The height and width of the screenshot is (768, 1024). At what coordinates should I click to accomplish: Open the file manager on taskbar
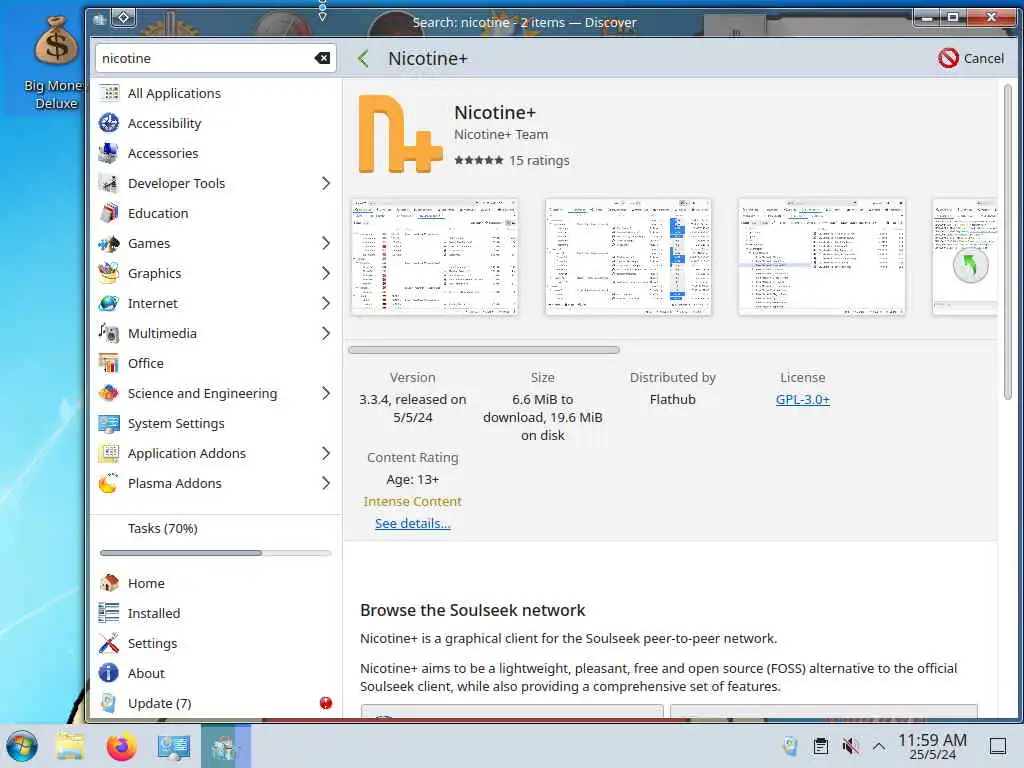point(69,746)
